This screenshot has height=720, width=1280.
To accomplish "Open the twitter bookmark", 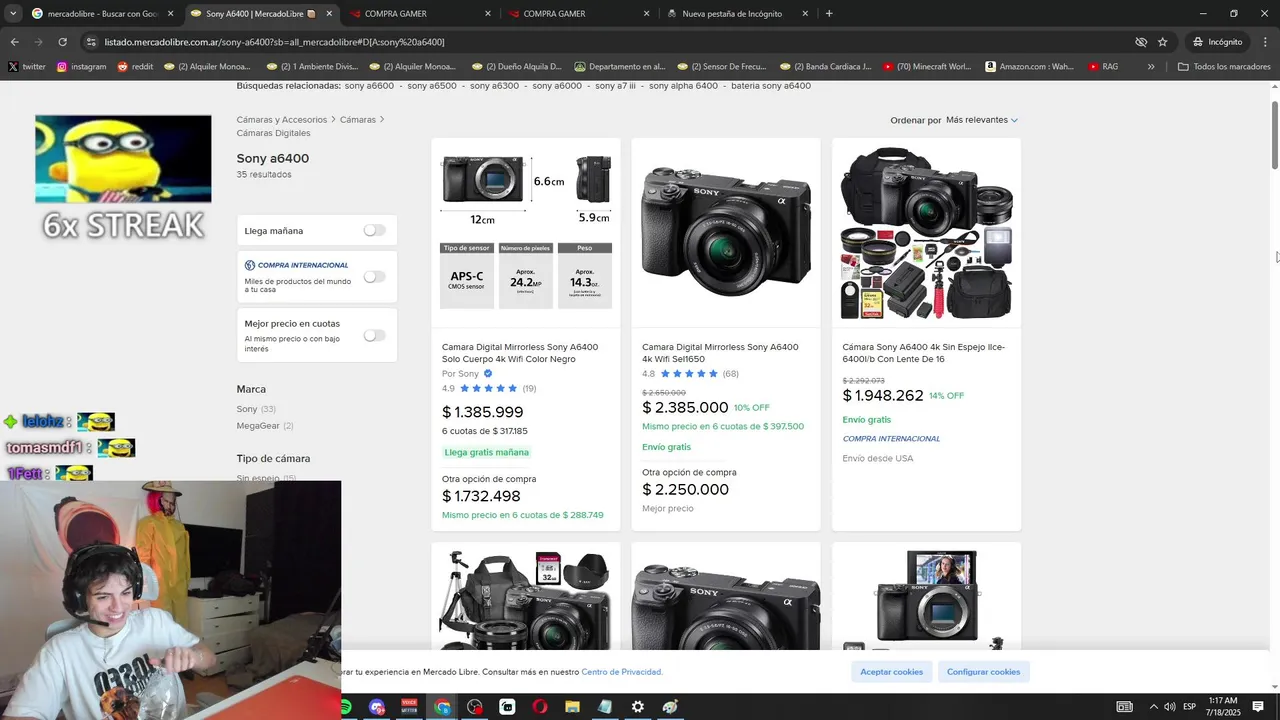I will pyautogui.click(x=27, y=67).
